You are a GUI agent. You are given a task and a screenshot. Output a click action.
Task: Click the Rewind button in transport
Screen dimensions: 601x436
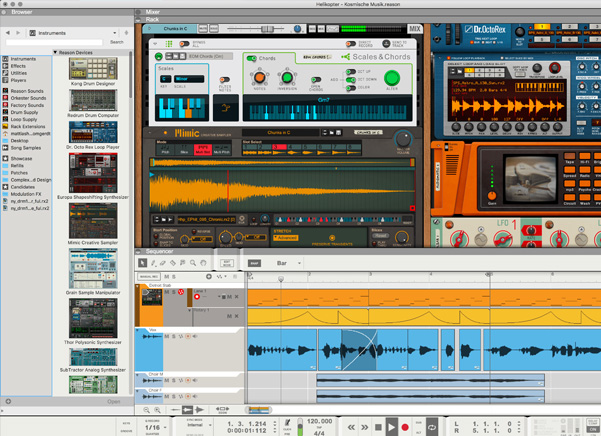pyautogui.click(x=351, y=427)
